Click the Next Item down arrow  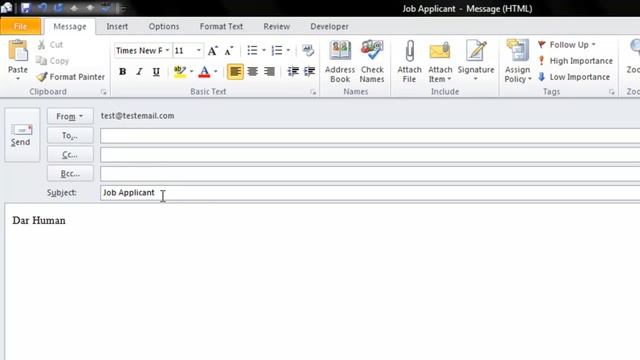click(90, 7)
